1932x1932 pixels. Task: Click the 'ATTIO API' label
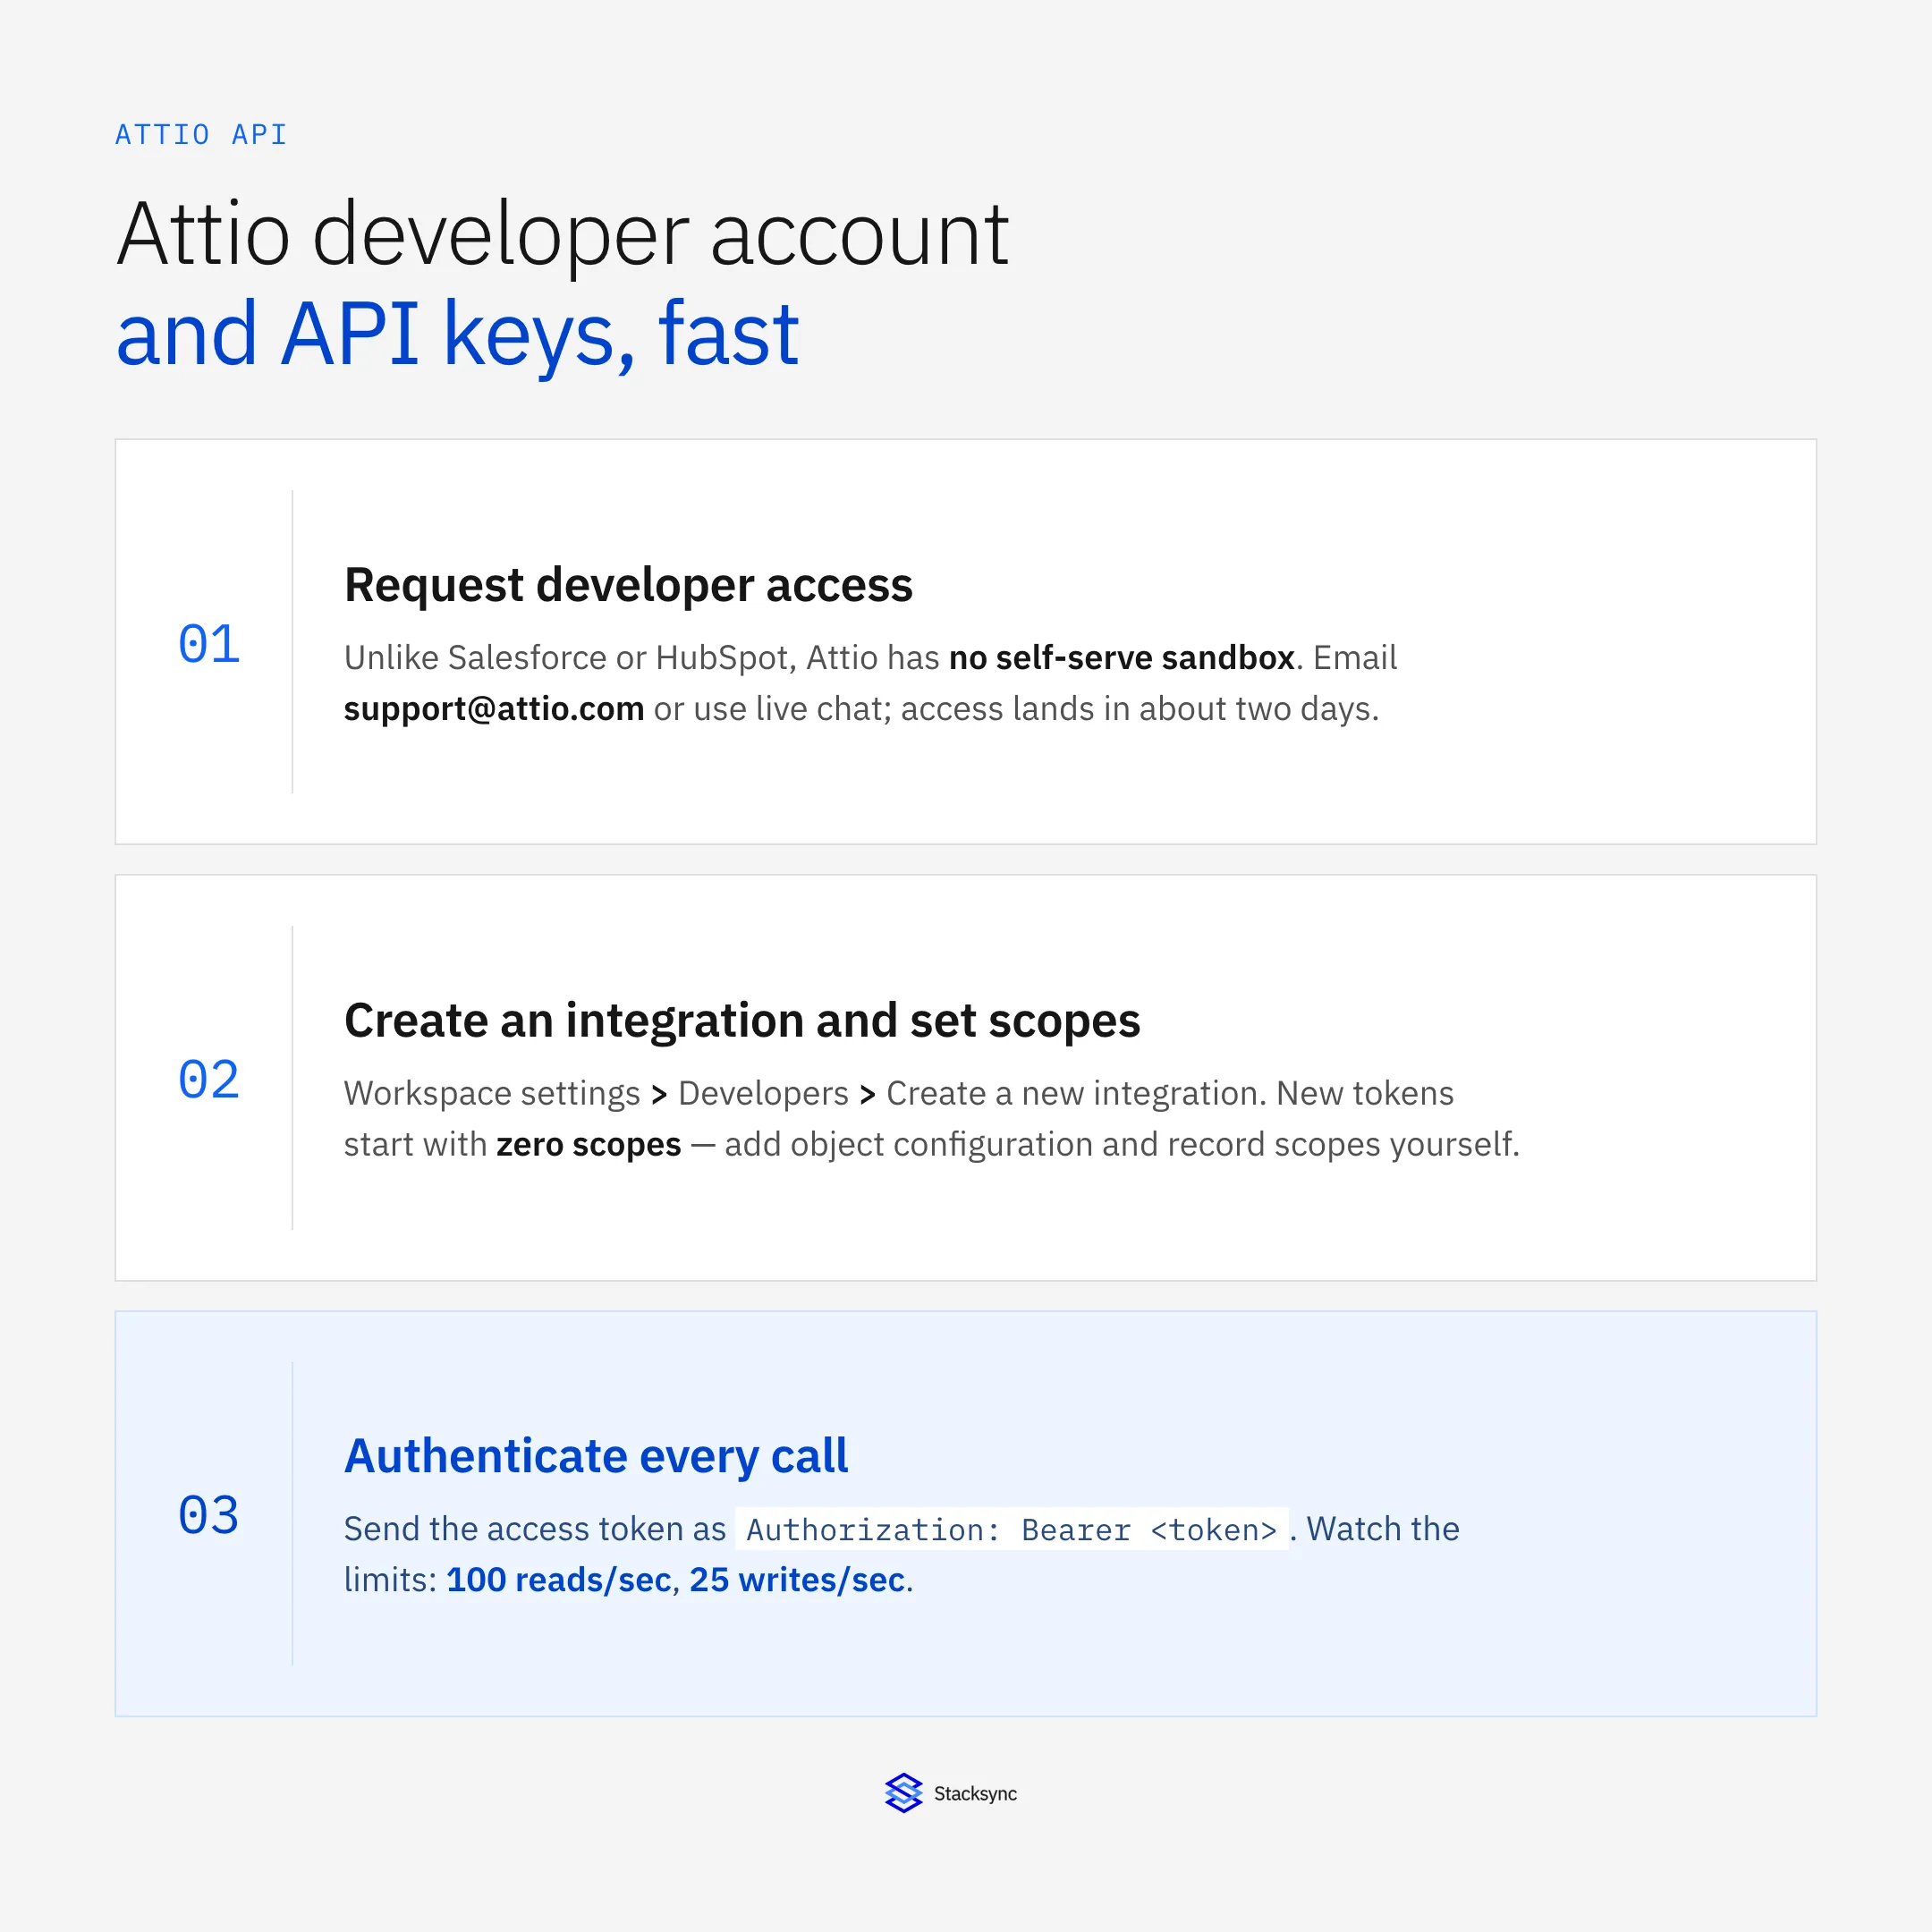[x=201, y=134]
